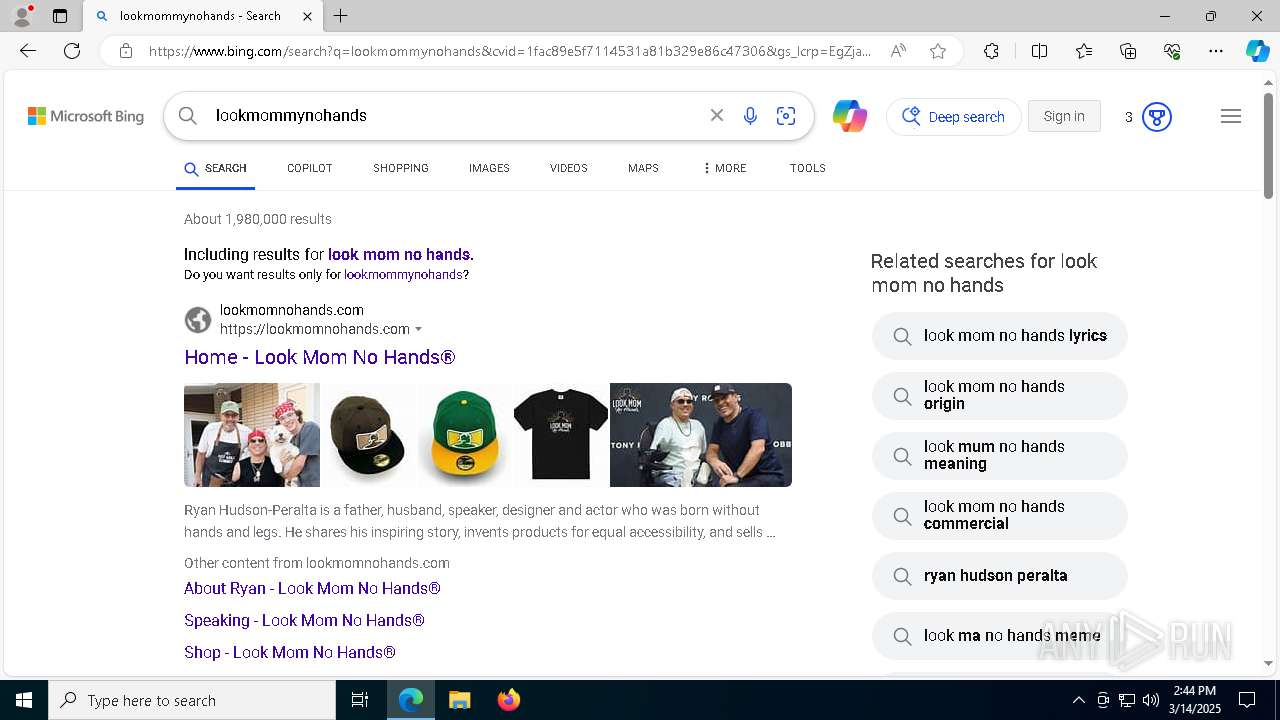Open Task View on taskbar
This screenshot has width=1280, height=720.
point(360,700)
